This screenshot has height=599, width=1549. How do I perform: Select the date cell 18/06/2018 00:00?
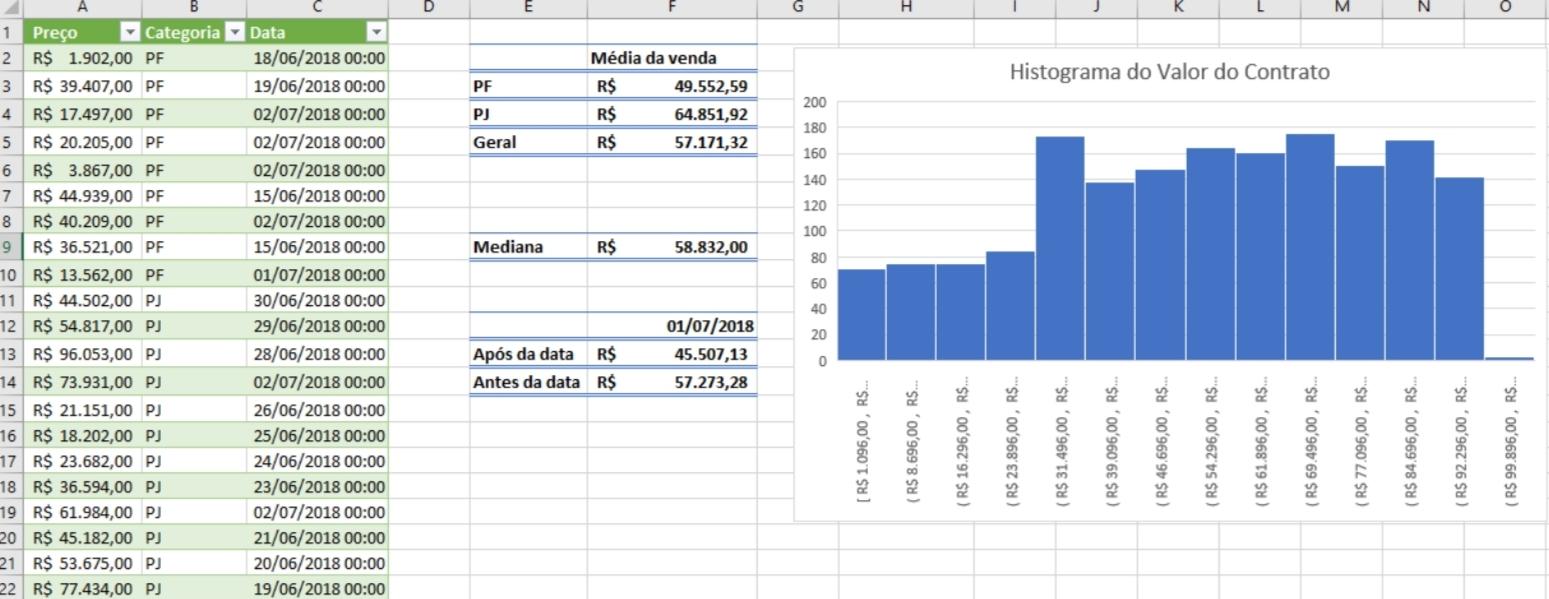click(317, 58)
